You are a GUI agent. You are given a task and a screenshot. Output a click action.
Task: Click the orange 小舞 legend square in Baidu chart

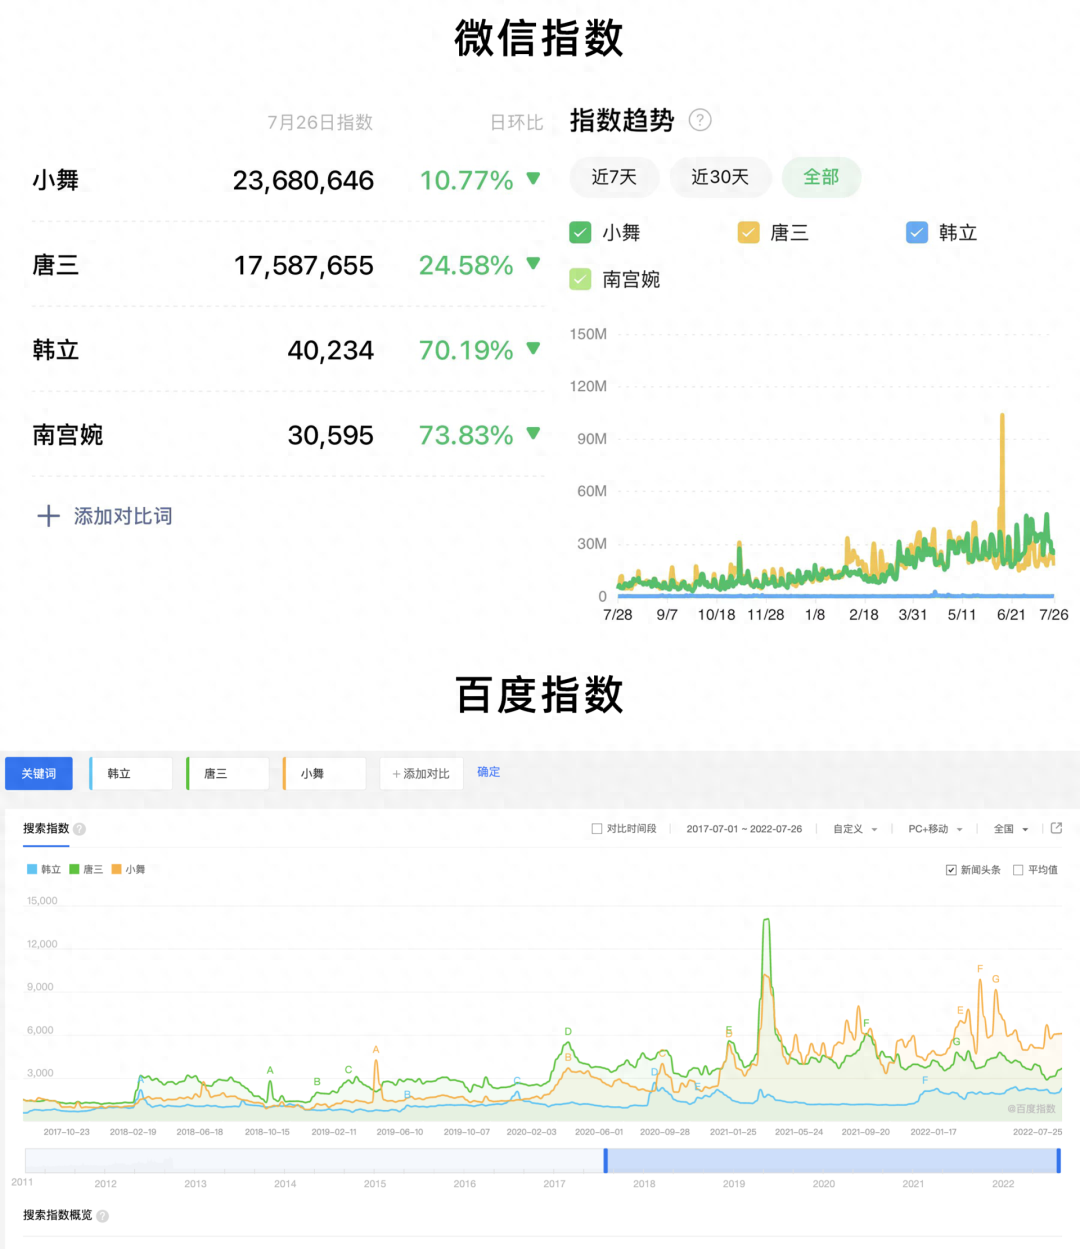(116, 869)
